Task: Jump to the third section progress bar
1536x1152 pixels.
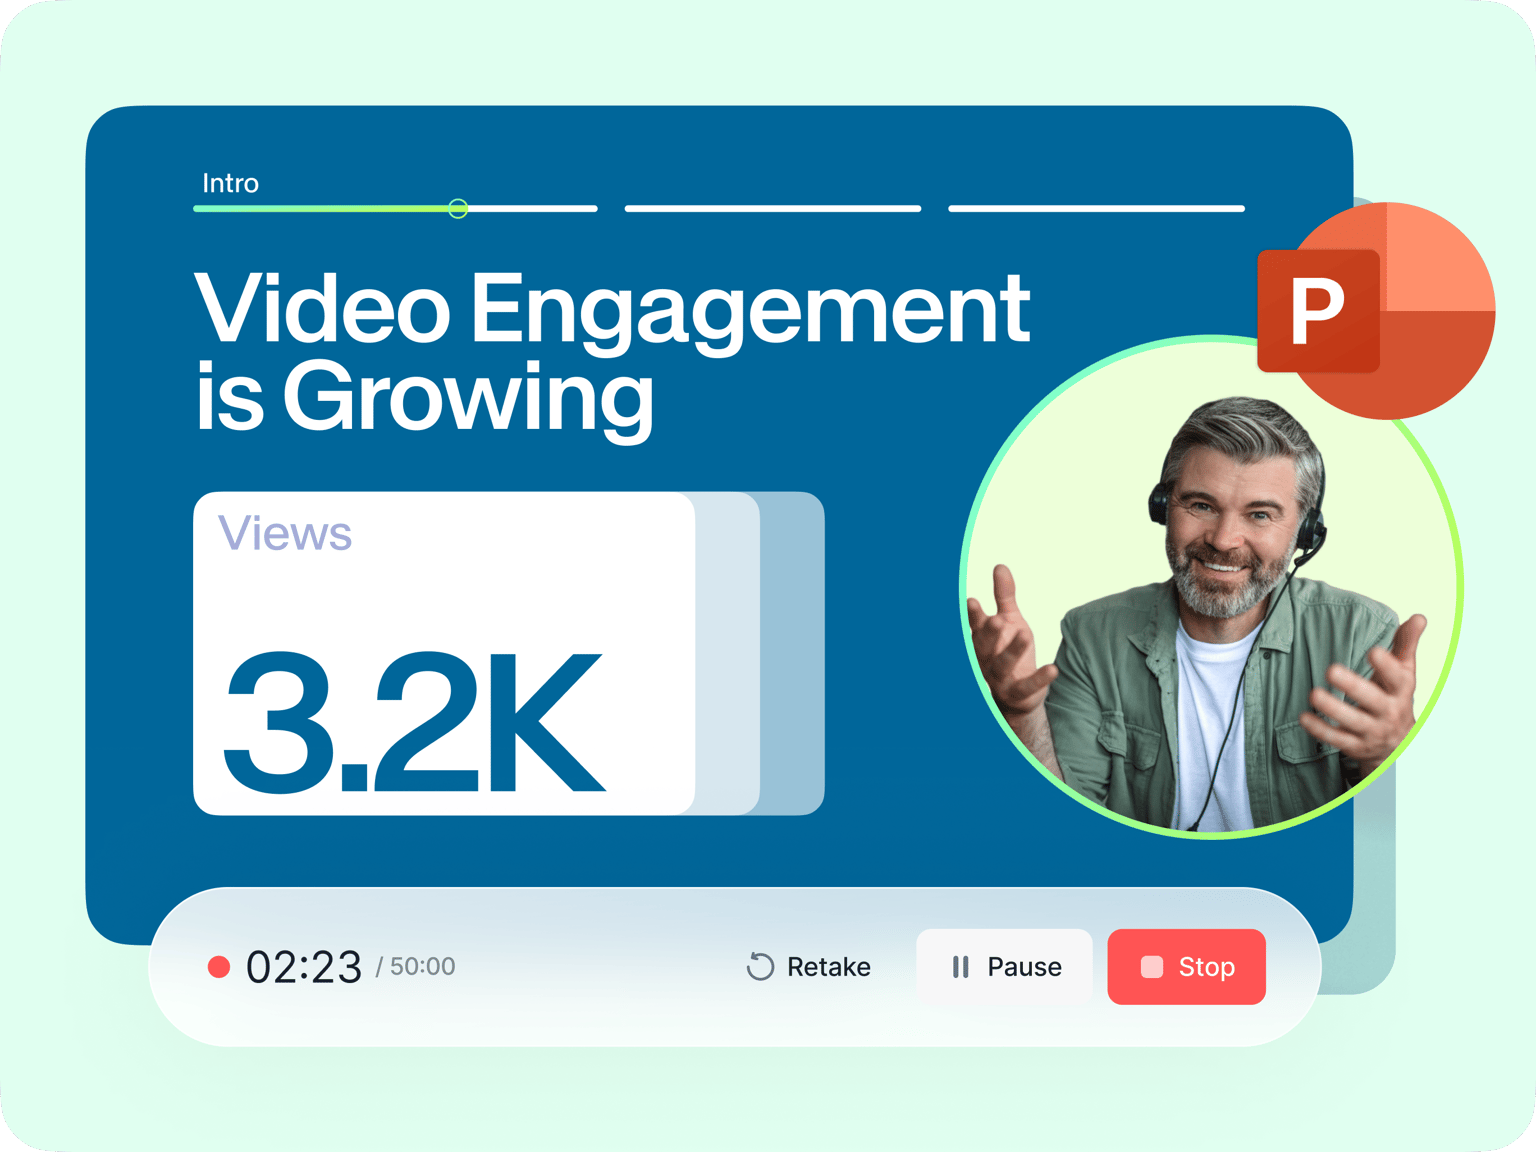Action: 1097,208
